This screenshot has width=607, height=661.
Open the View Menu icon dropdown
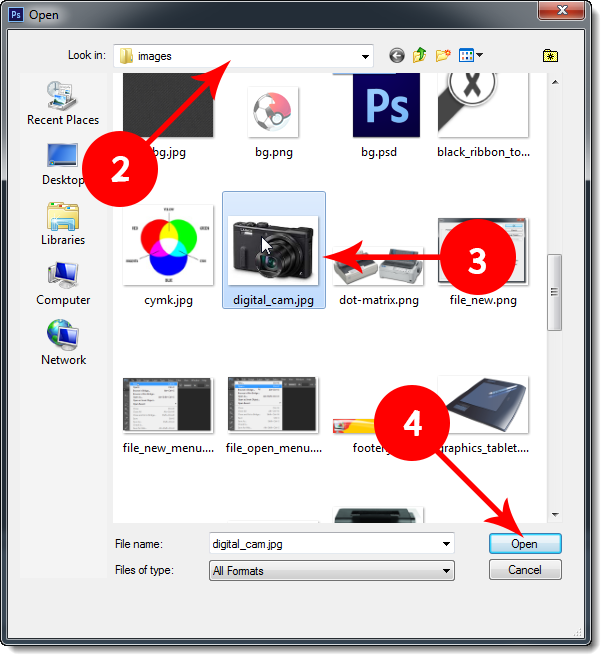click(x=471, y=56)
